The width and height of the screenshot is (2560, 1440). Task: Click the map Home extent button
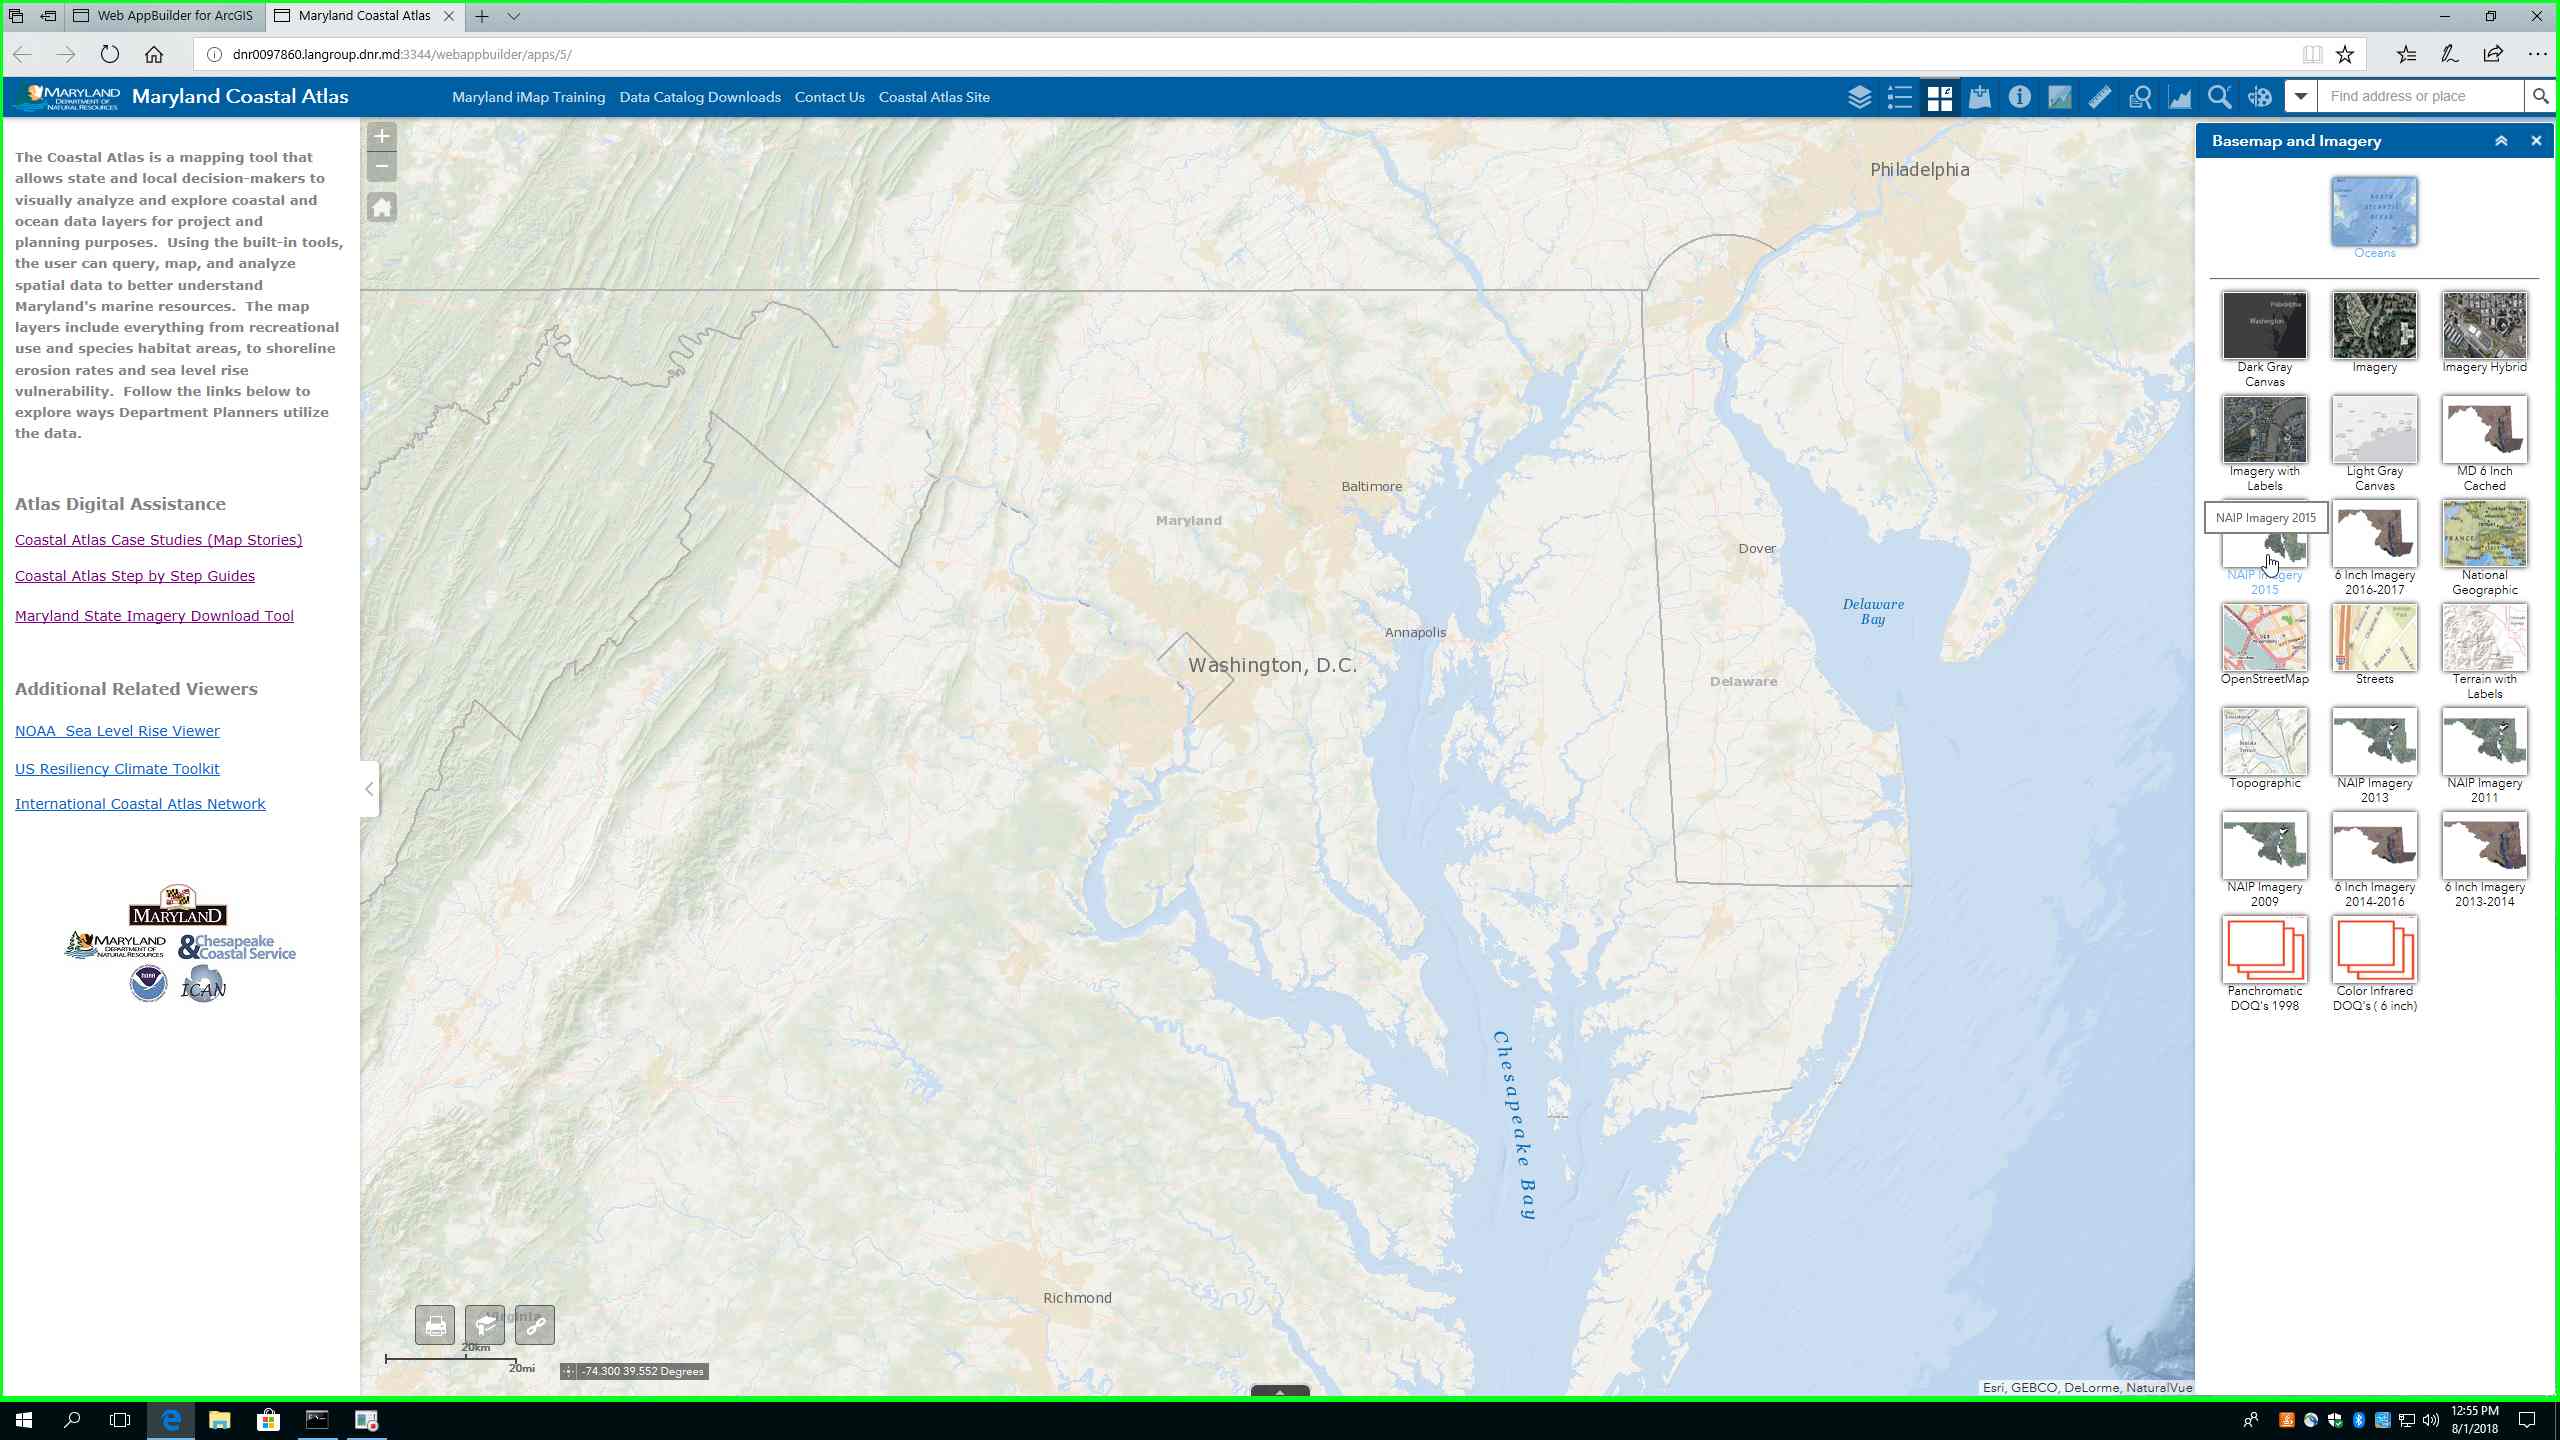click(382, 208)
